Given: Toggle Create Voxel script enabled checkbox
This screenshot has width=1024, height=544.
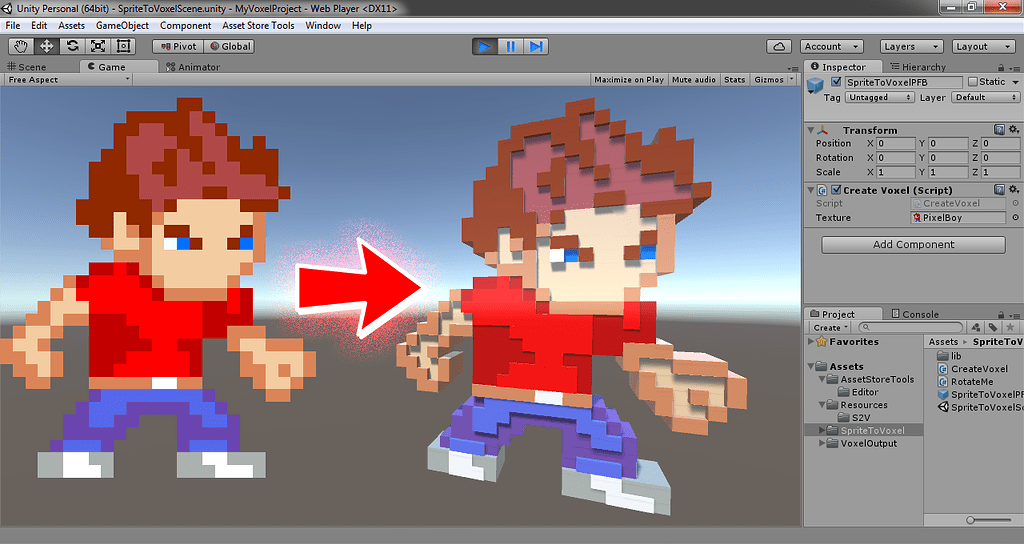Looking at the screenshot, I should pyautogui.click(x=836, y=190).
